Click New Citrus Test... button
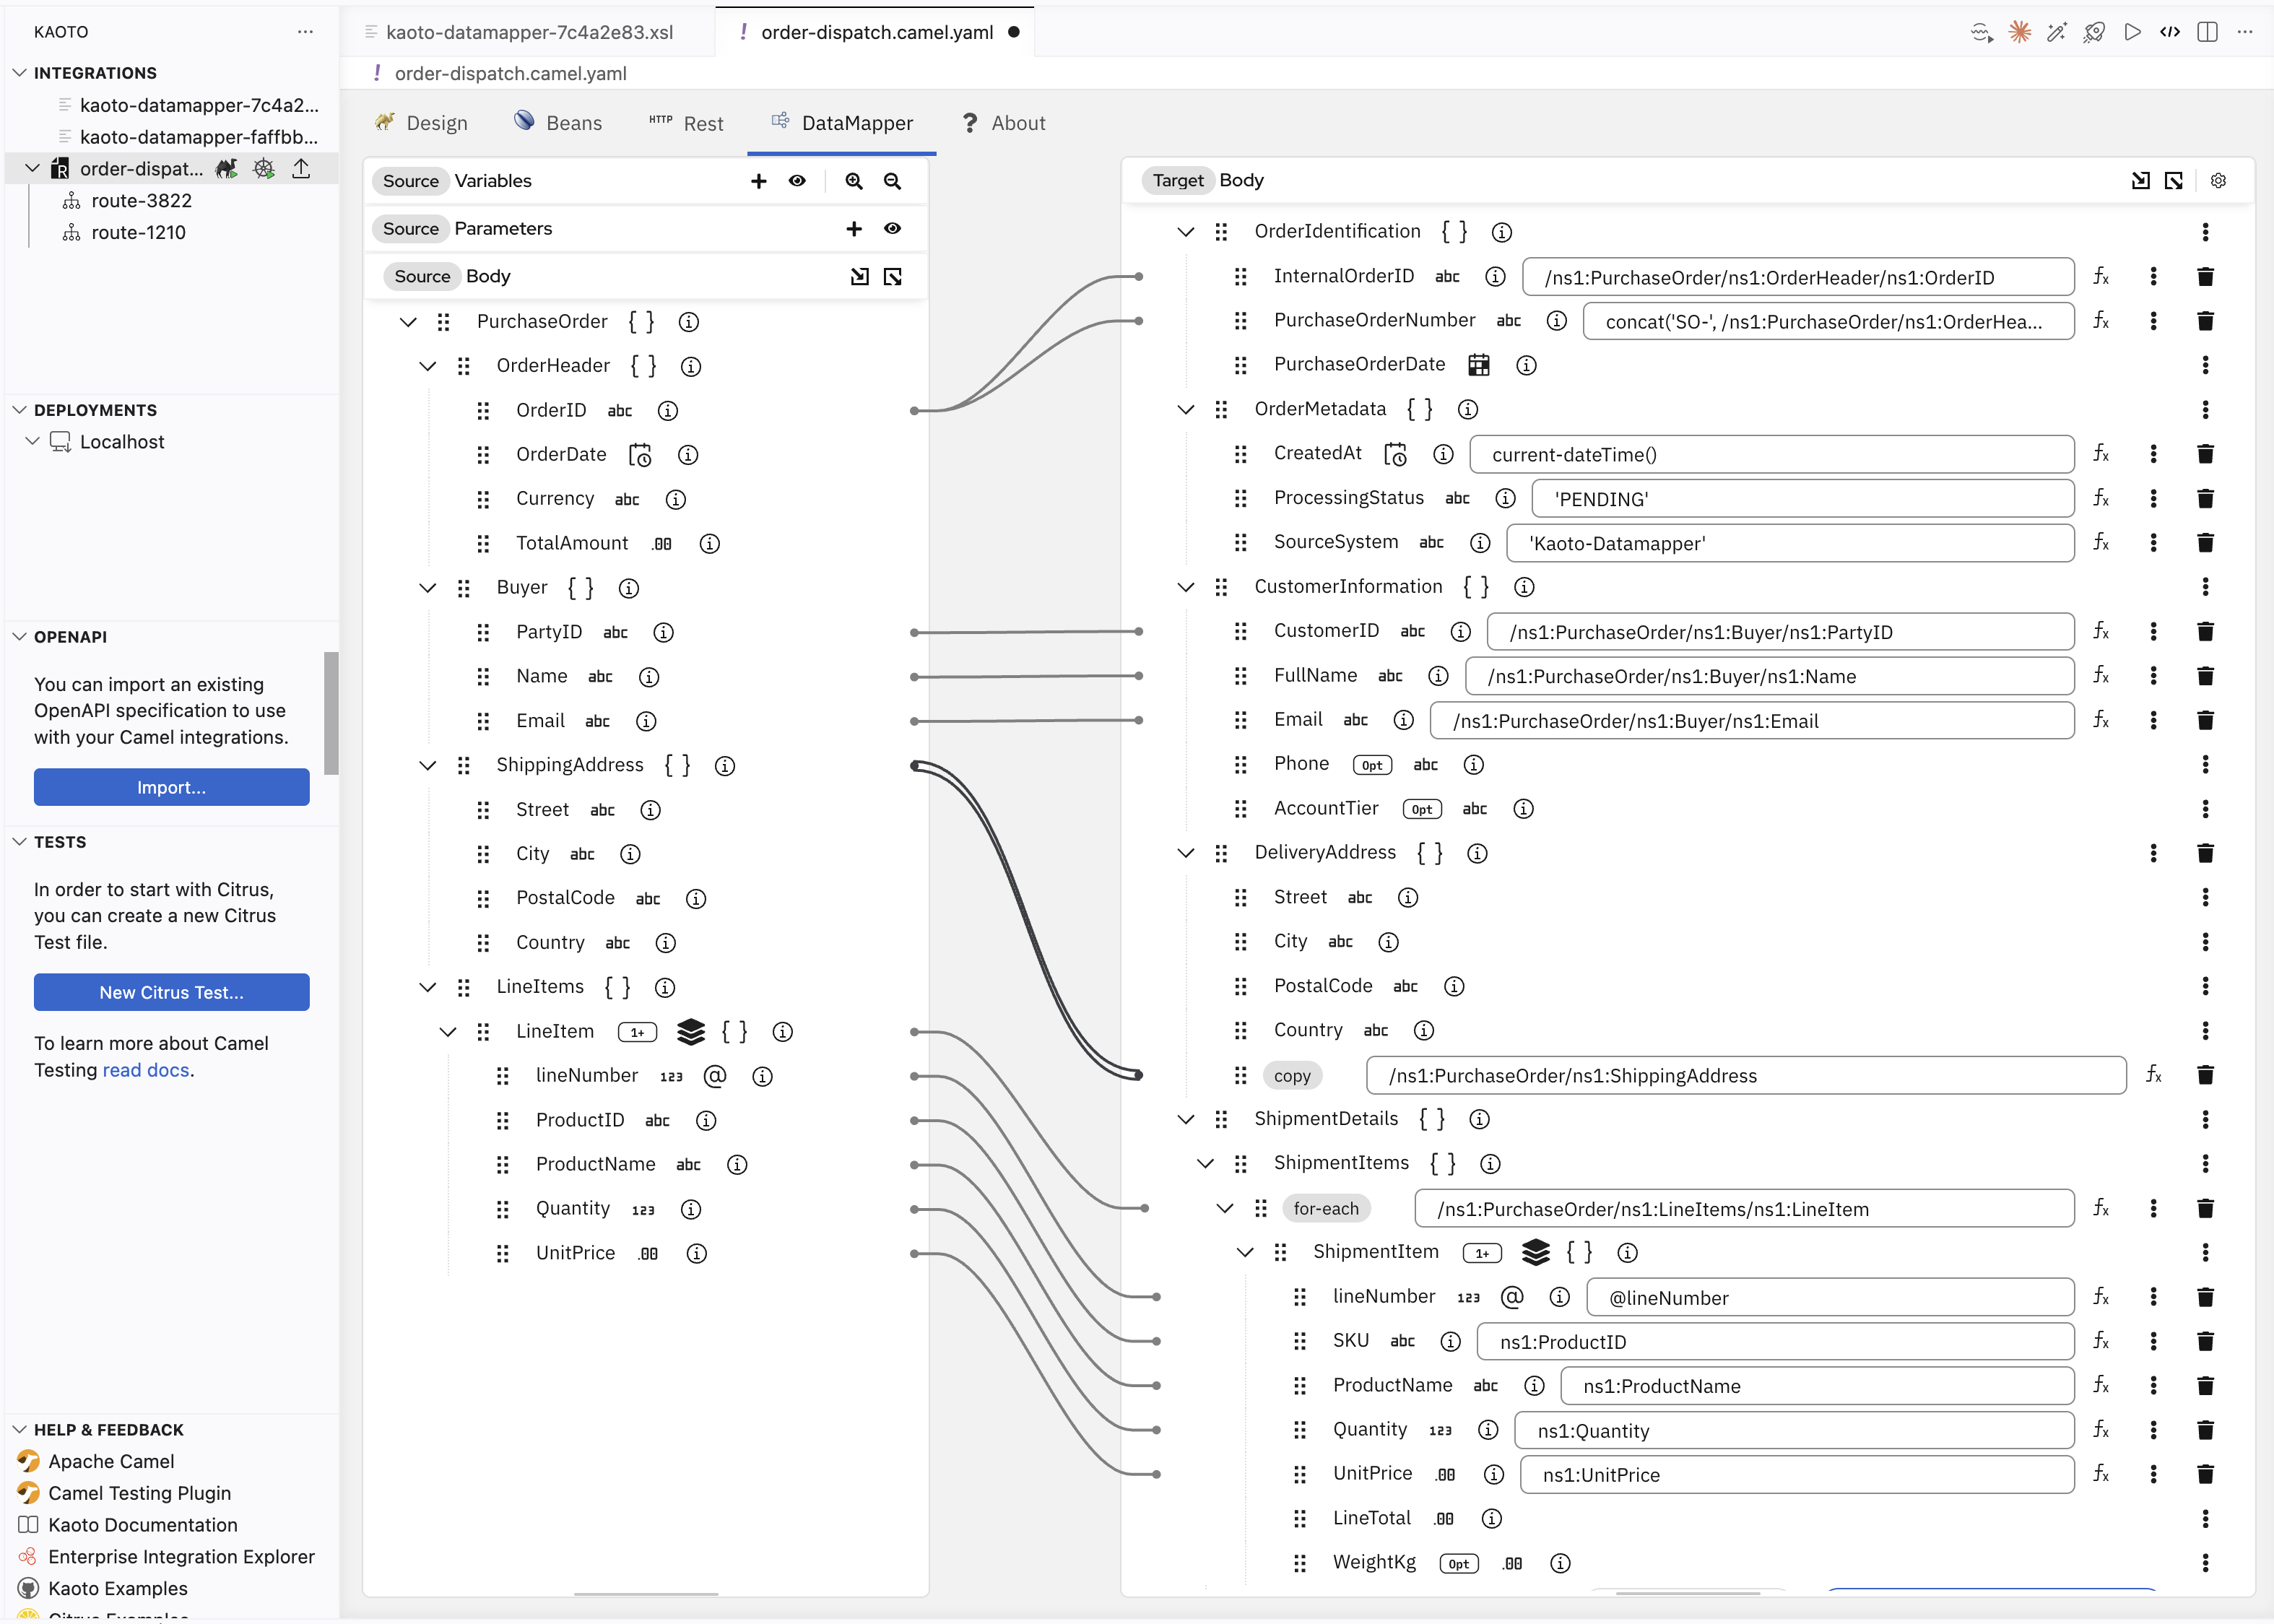Image resolution: width=2274 pixels, height=1624 pixels. pos(171,992)
